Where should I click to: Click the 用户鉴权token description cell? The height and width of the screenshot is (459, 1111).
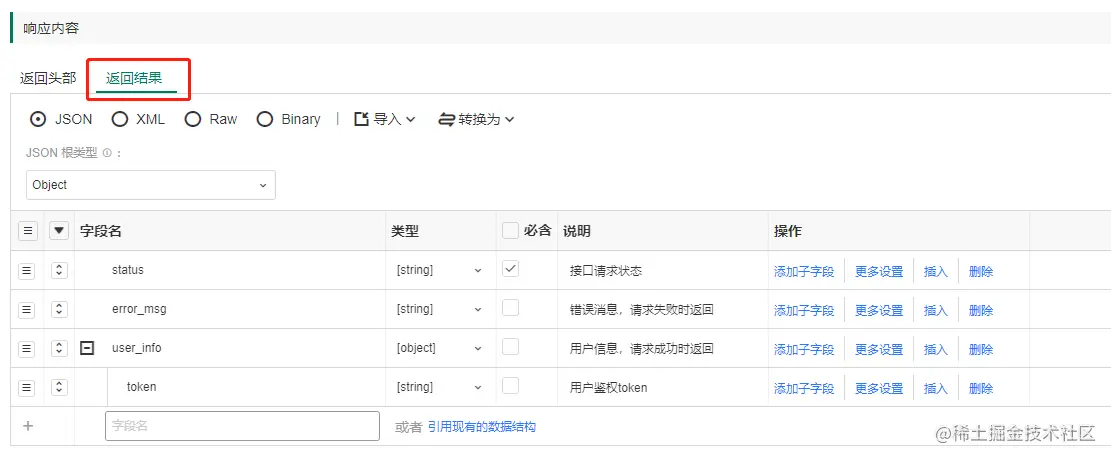click(x=609, y=387)
